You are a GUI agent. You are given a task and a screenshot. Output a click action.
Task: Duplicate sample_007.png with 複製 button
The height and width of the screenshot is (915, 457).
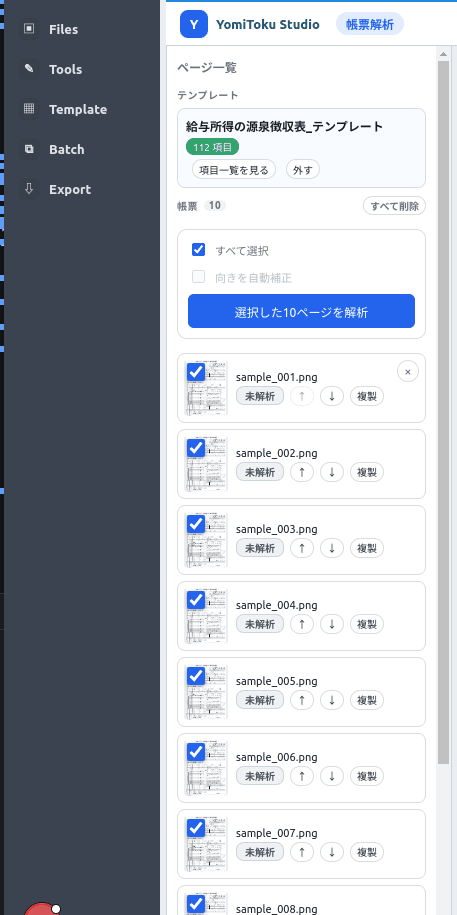tap(367, 852)
